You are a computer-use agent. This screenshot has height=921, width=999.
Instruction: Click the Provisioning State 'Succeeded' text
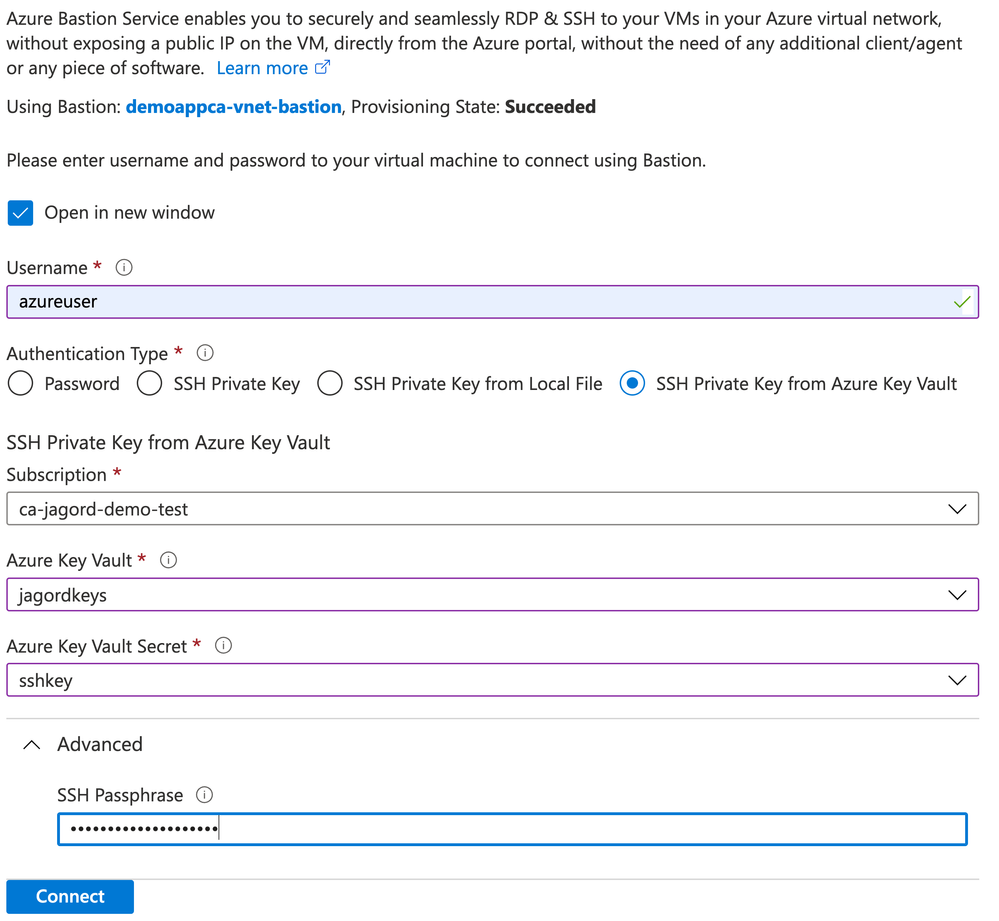[550, 106]
